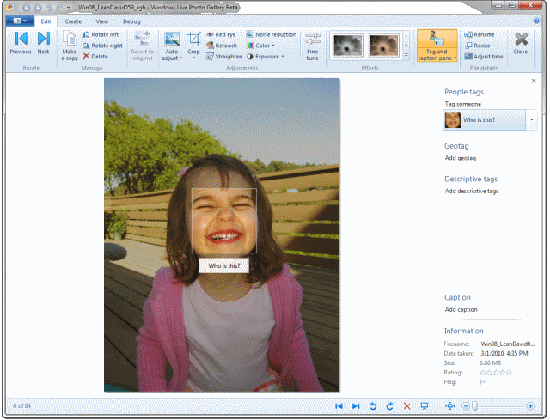Close the tag and caption side pane
The image size is (550, 420).
coord(534,81)
